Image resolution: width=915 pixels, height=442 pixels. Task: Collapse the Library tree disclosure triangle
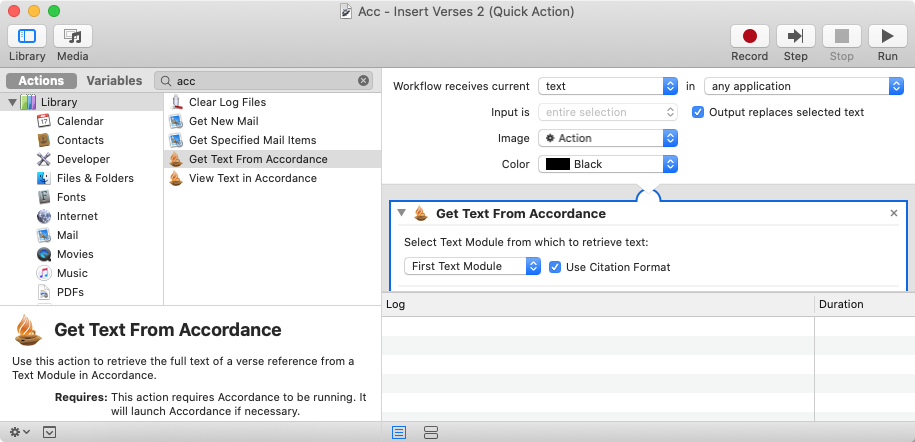coord(12,102)
